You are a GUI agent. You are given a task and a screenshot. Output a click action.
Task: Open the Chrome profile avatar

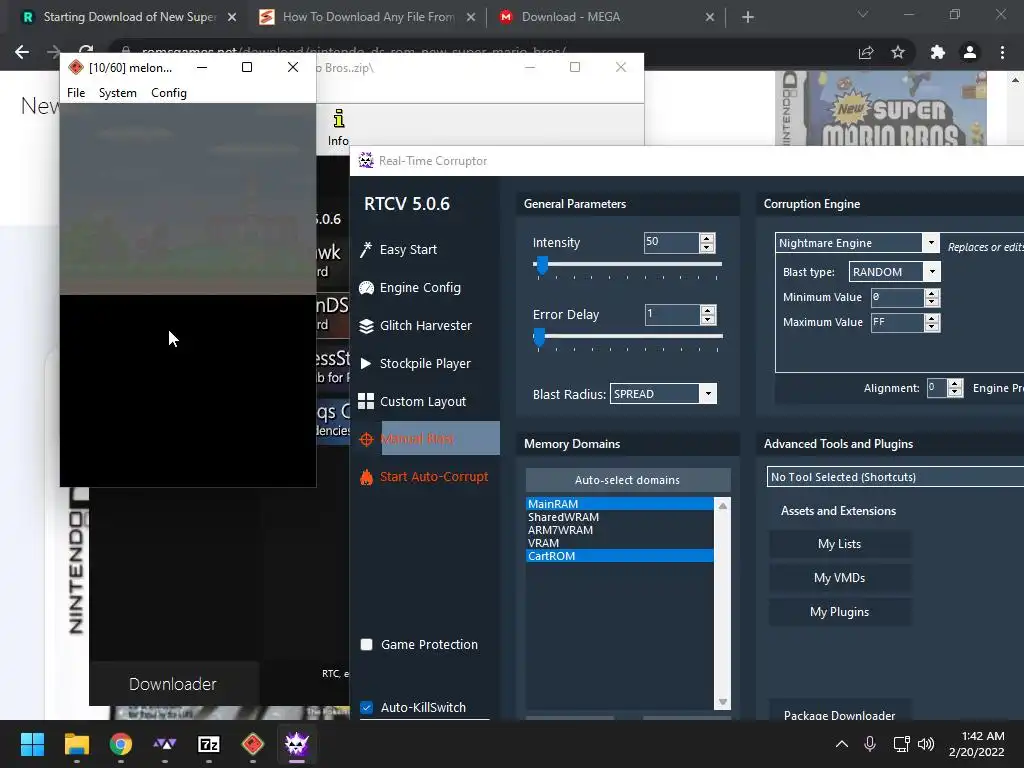(970, 52)
